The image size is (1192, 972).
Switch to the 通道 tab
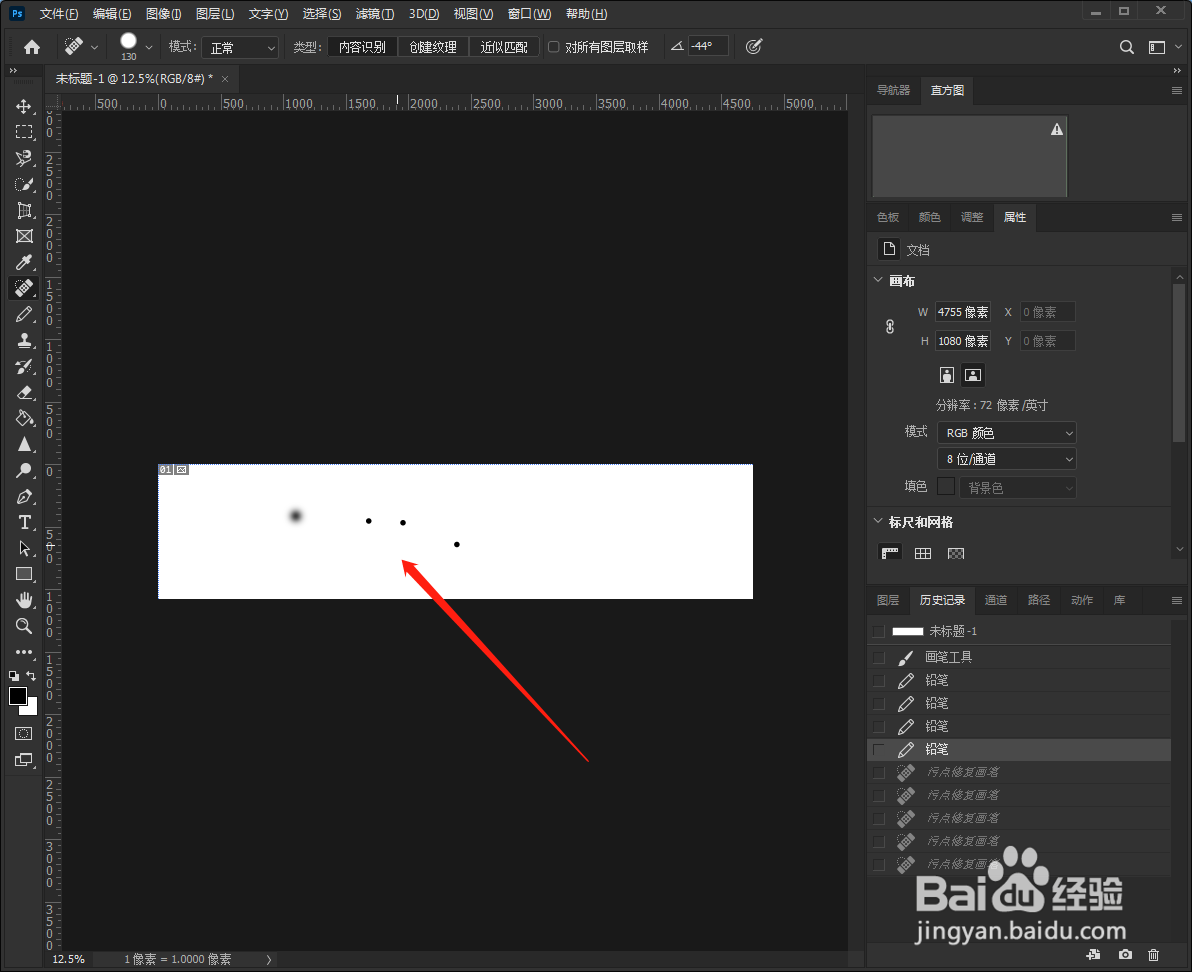(996, 600)
